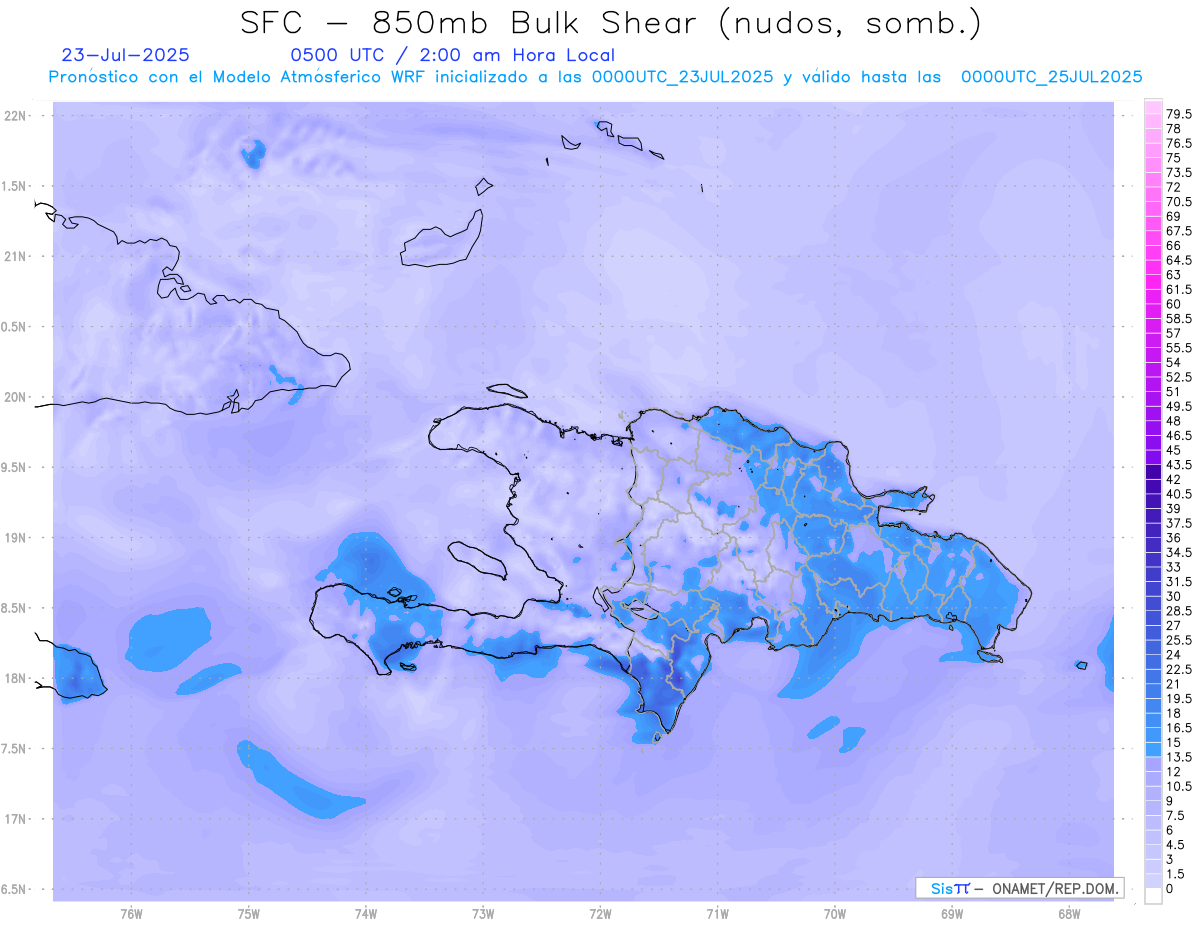1200x927 pixels.
Task: Click the "21N" latitude label
Action: tap(17, 256)
